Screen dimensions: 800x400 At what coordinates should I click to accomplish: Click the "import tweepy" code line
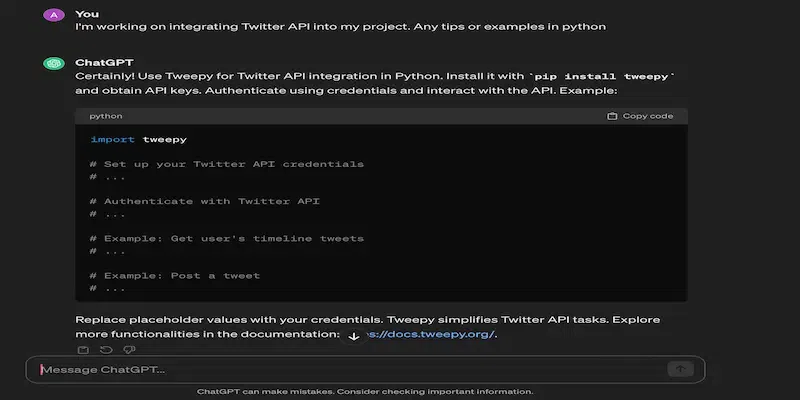click(x=138, y=139)
